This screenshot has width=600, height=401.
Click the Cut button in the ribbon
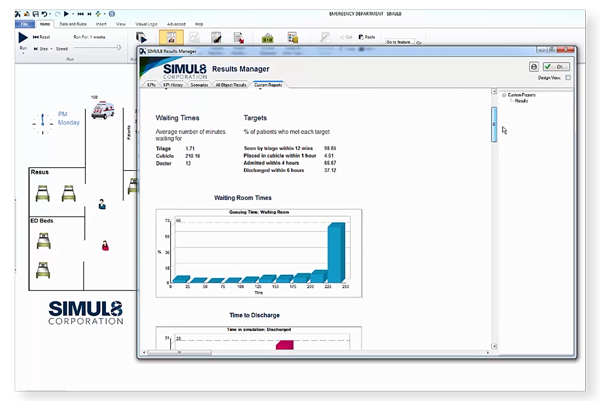click(x=346, y=37)
